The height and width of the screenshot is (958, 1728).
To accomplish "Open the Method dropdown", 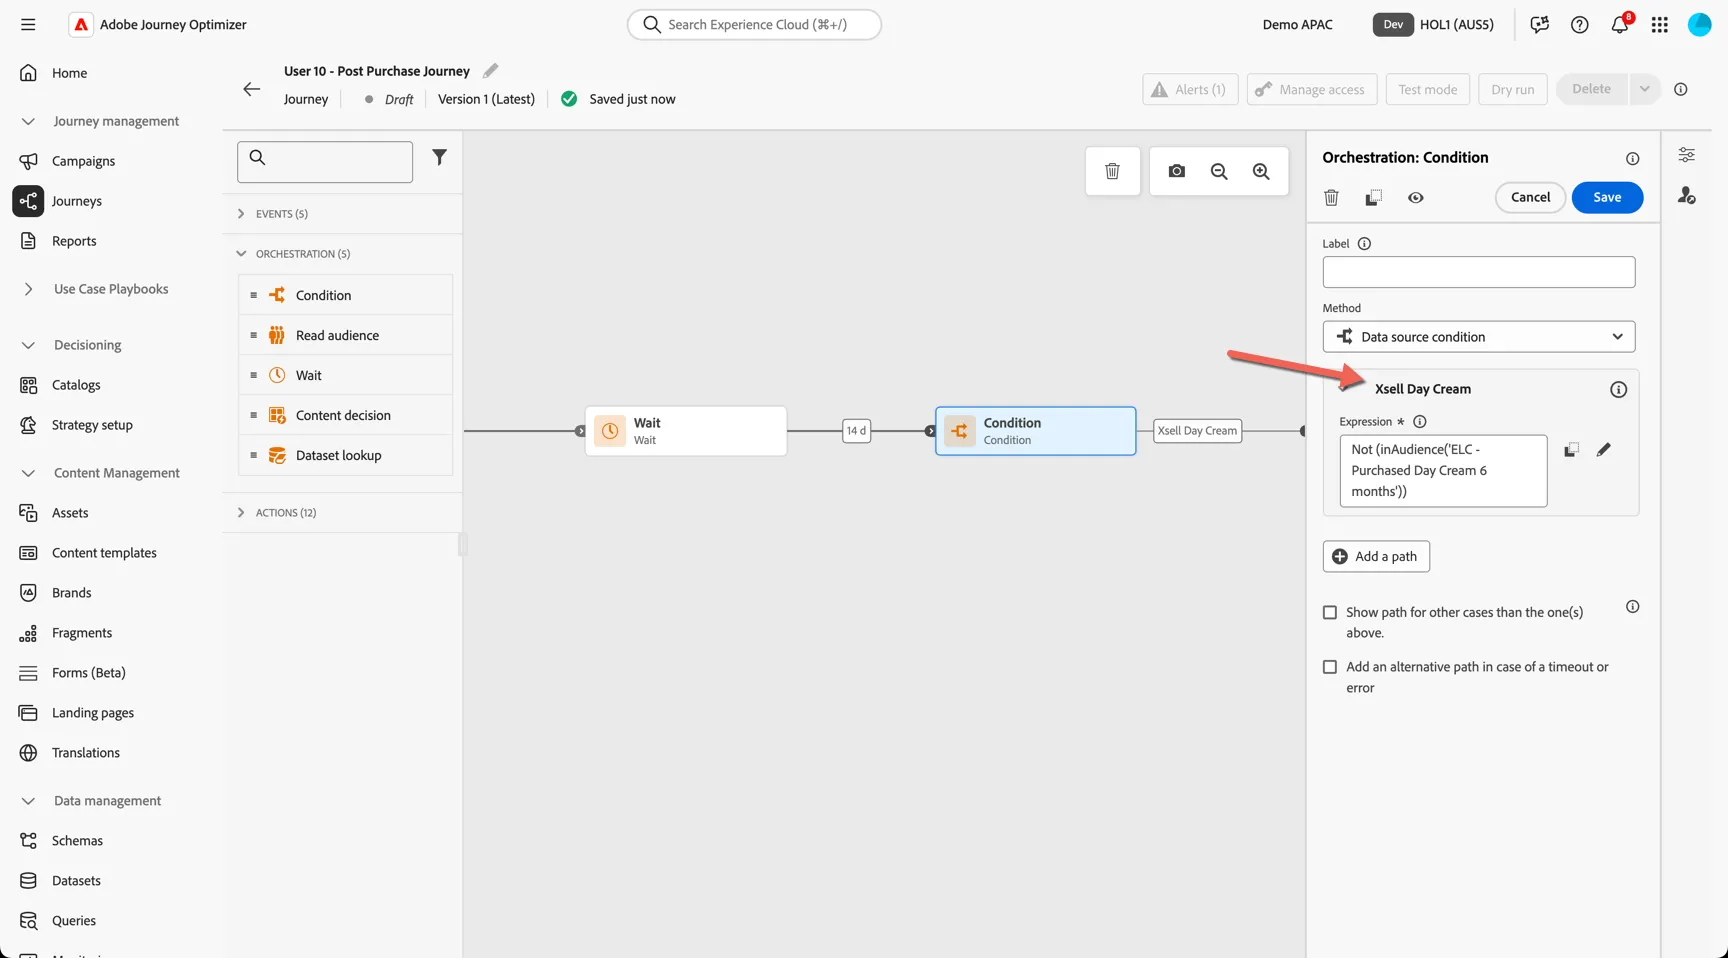I will pyautogui.click(x=1478, y=337).
